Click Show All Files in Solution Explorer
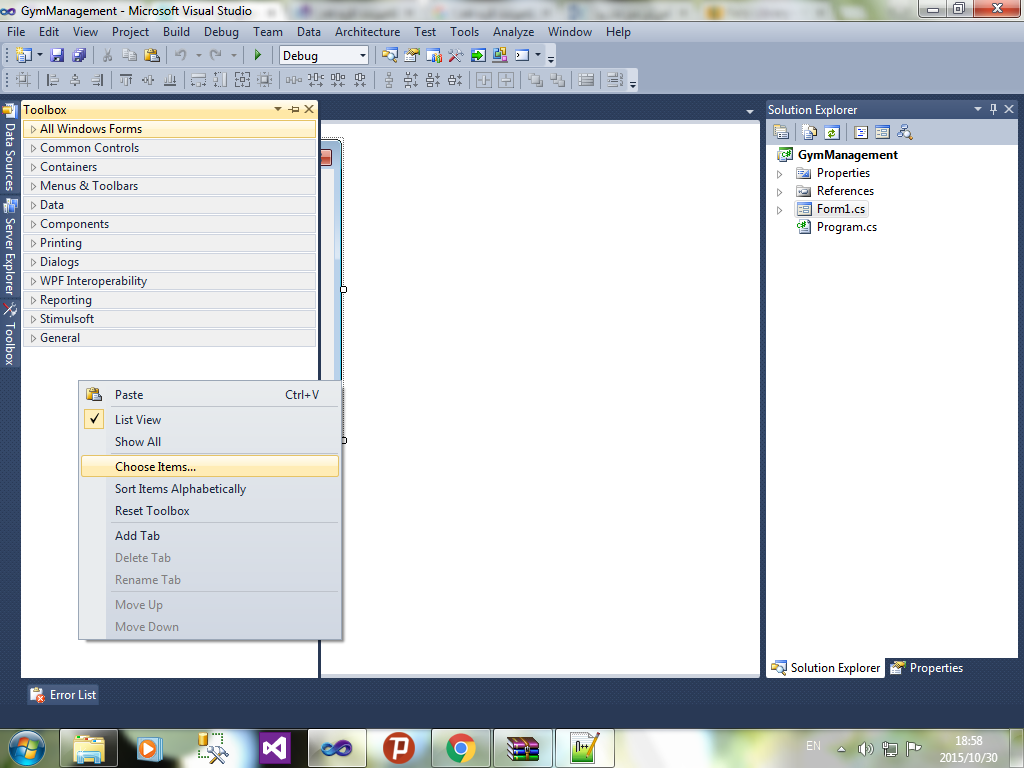The image size is (1024, 768). click(x=810, y=132)
